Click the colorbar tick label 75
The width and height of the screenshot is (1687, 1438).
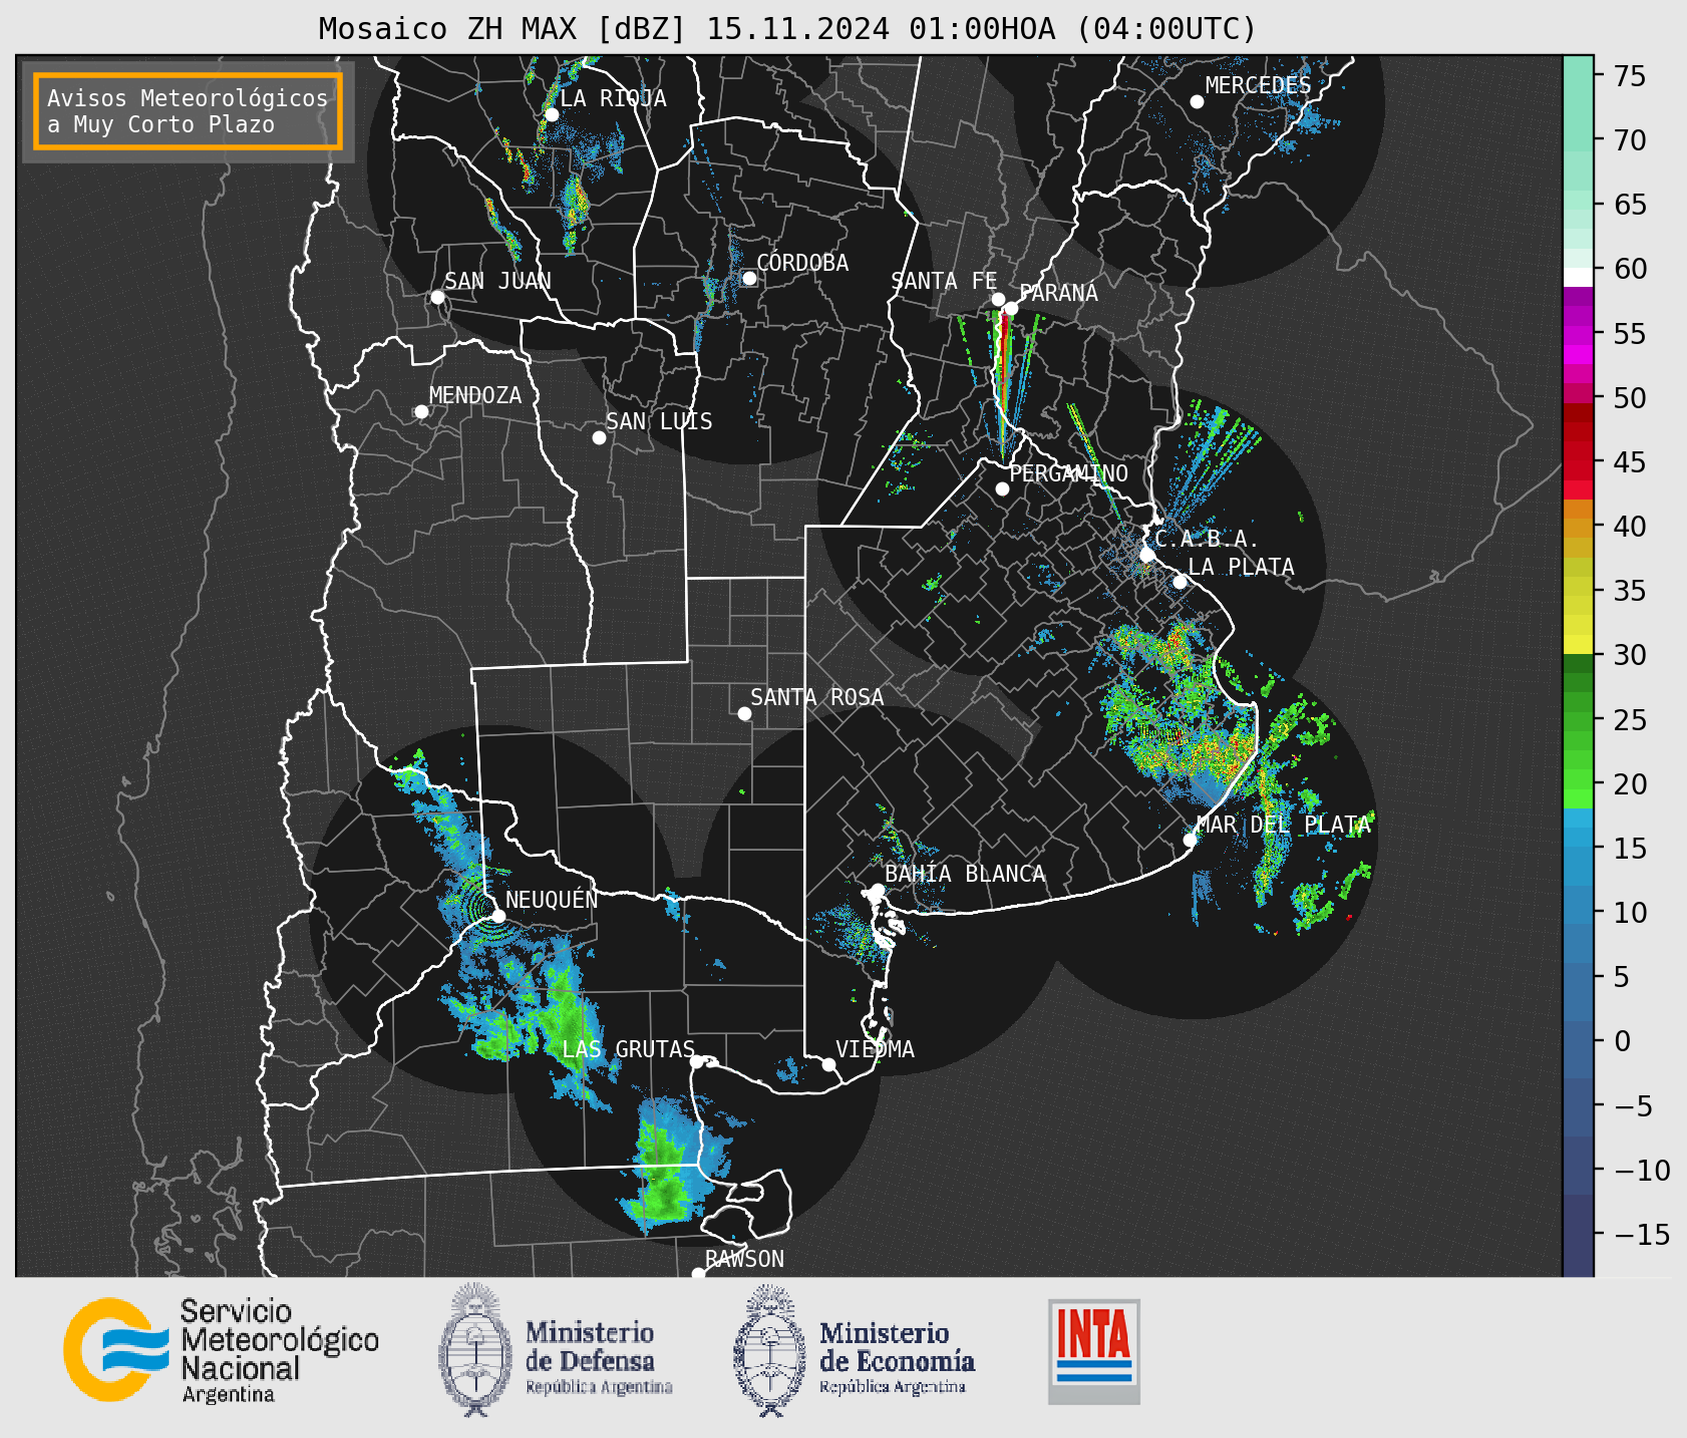click(1628, 76)
